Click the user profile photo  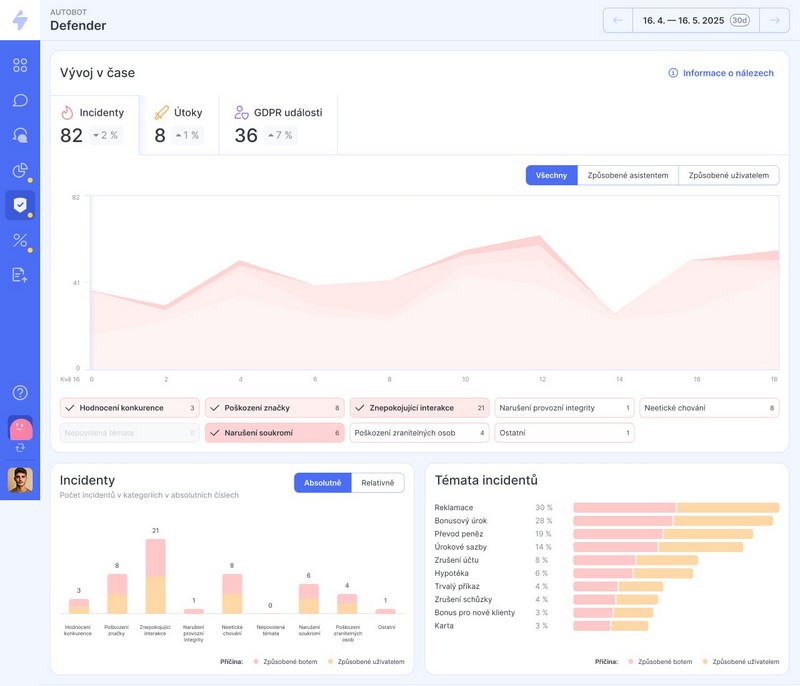[x=20, y=481]
